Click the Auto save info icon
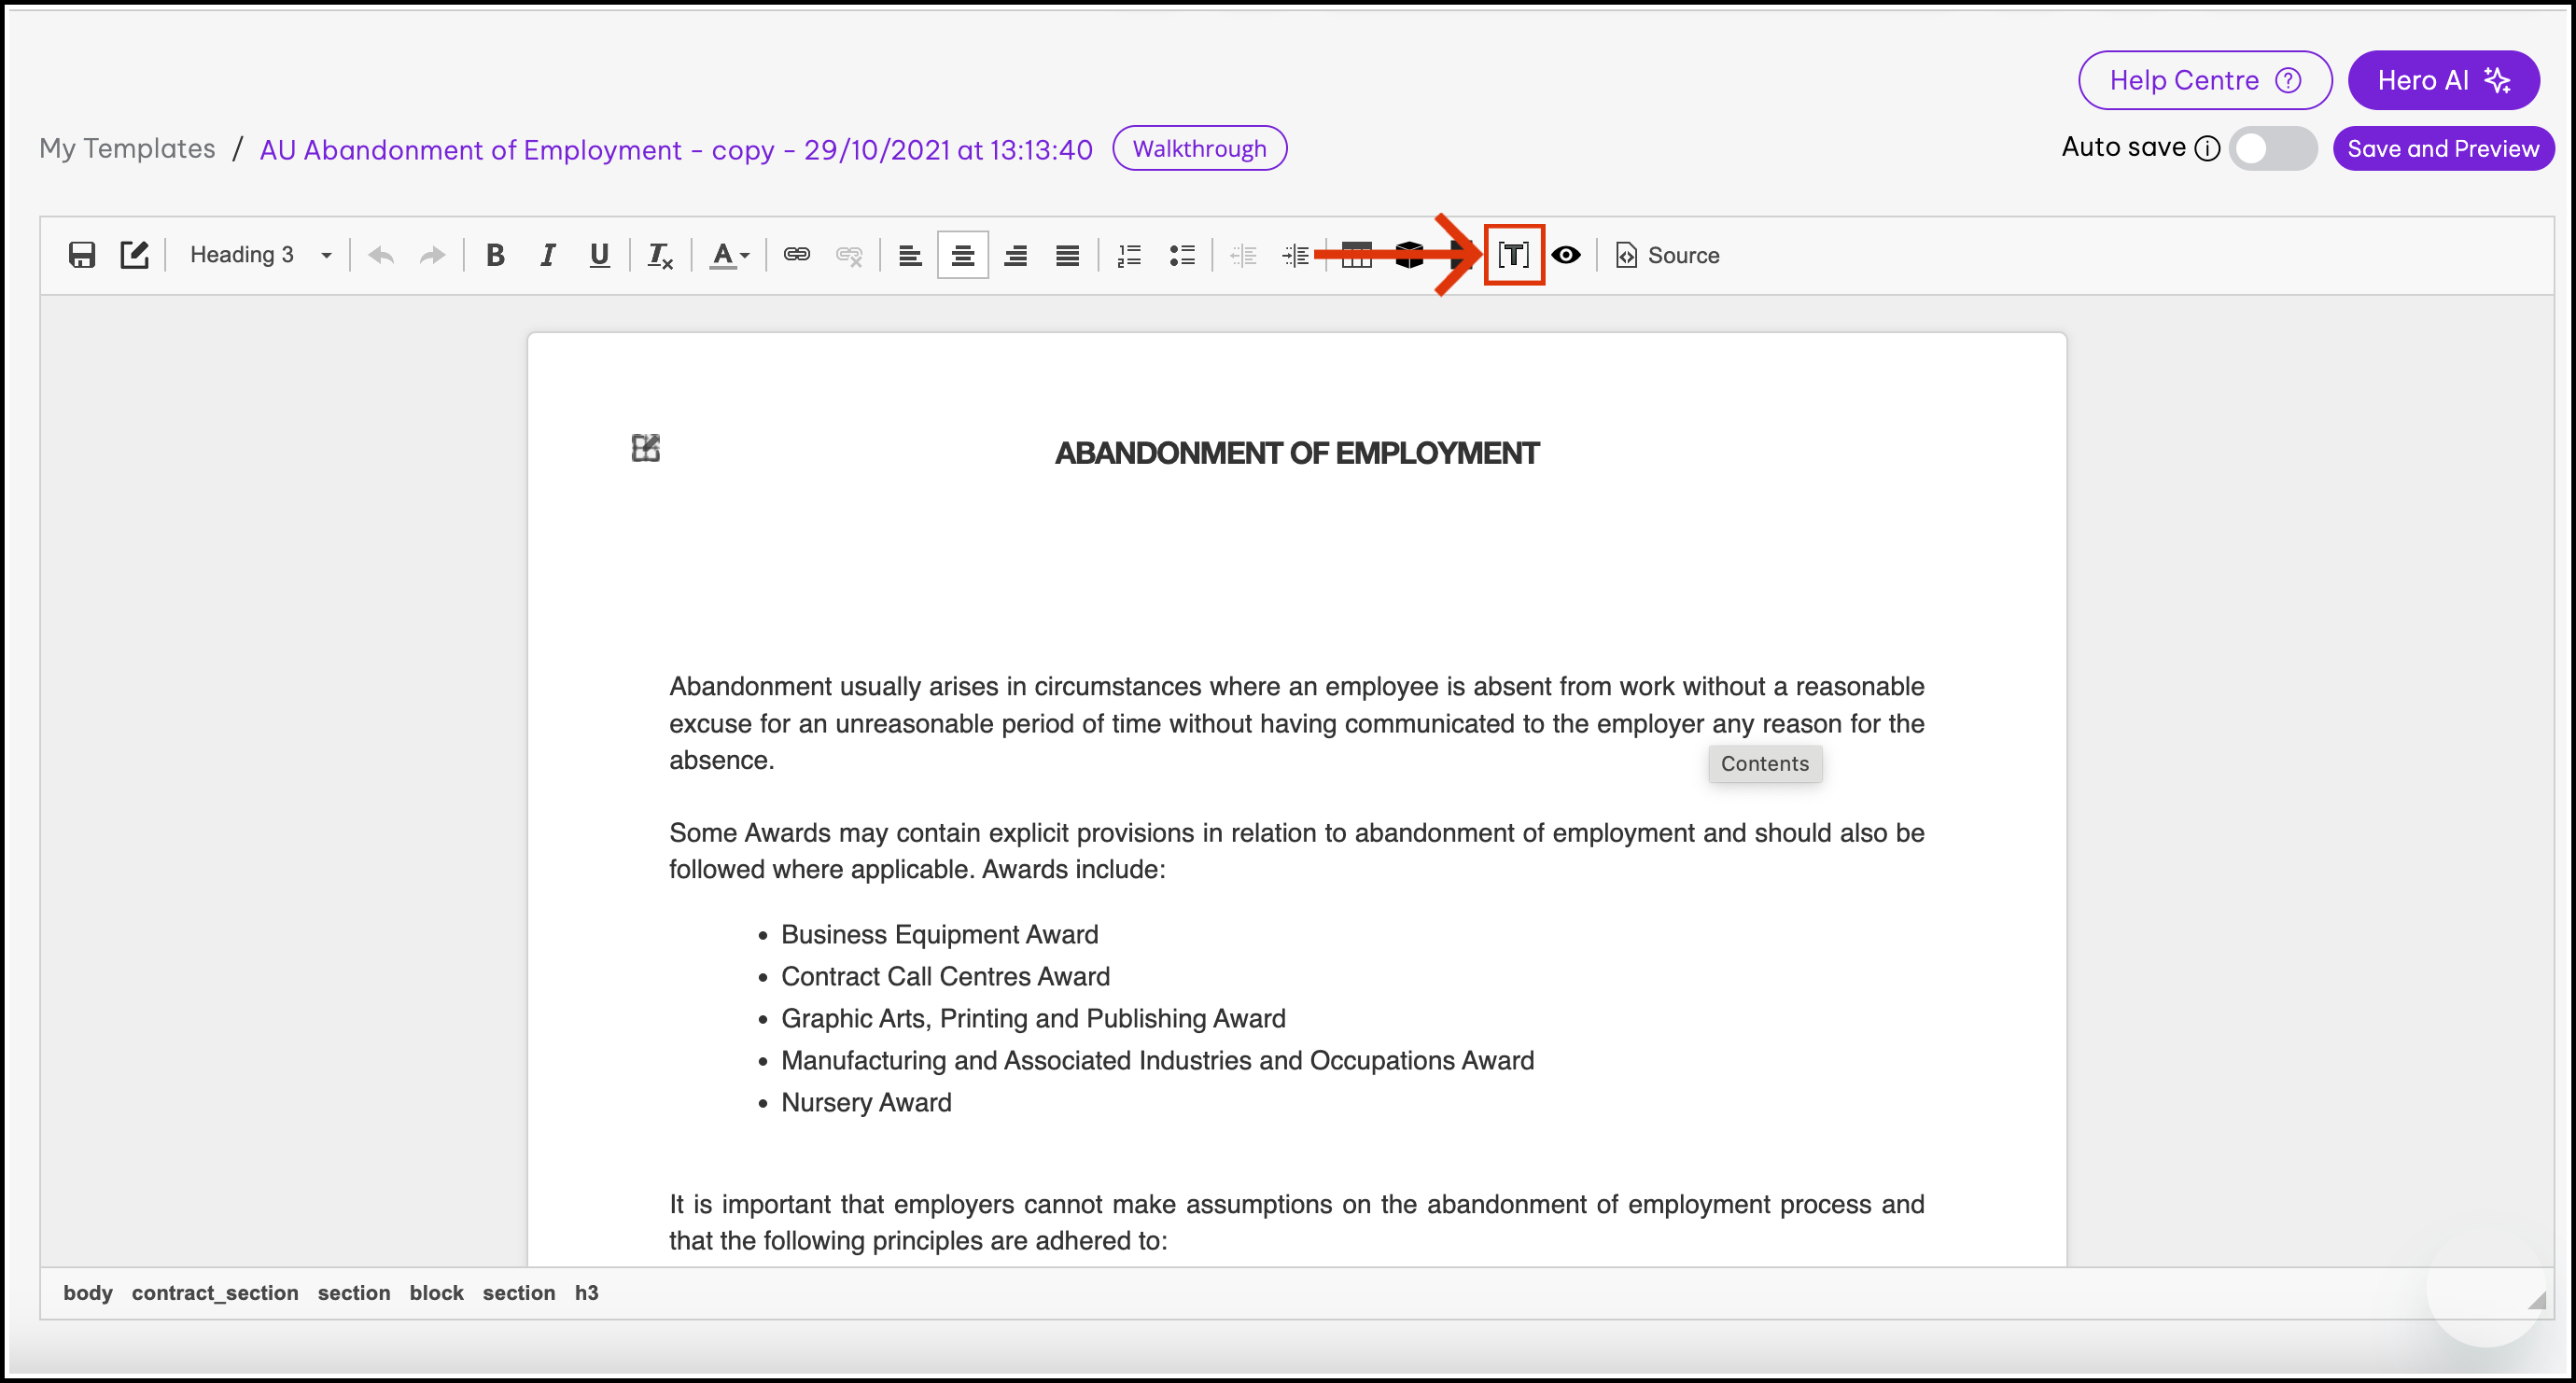 2207,149
